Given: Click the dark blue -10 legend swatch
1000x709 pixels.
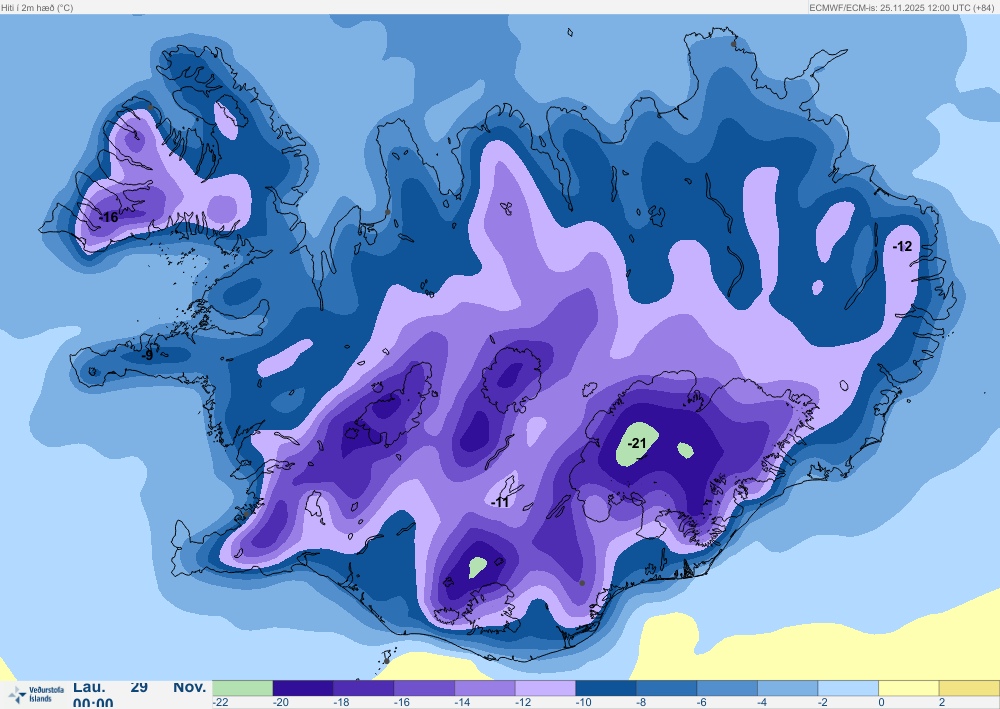Looking at the screenshot, I should click(606, 688).
